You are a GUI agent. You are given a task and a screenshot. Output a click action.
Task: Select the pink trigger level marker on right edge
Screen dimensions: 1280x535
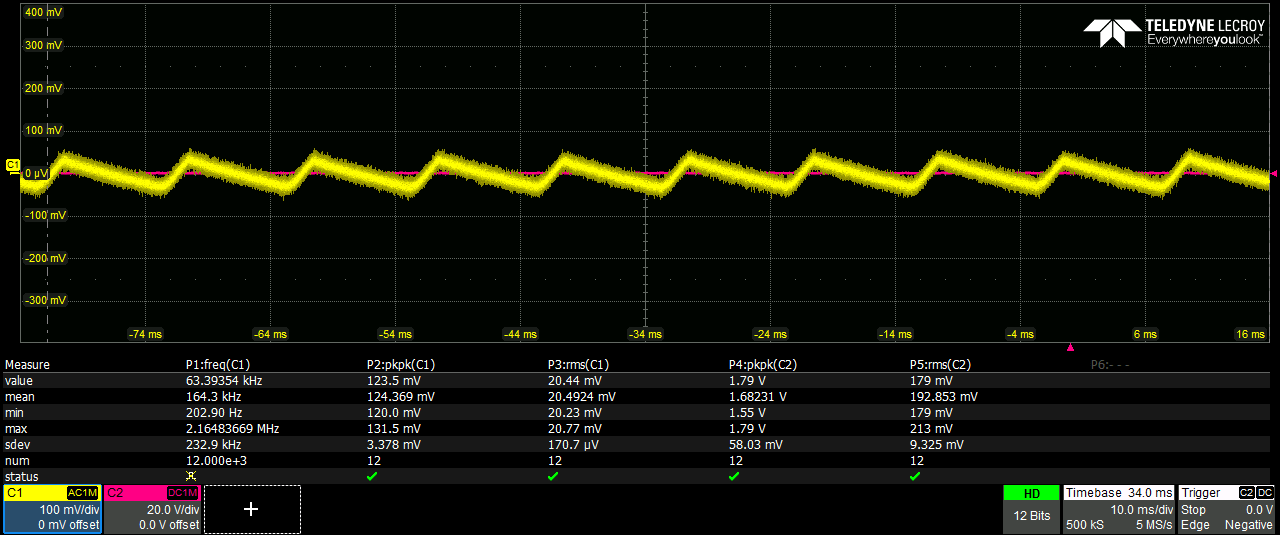[1273, 174]
